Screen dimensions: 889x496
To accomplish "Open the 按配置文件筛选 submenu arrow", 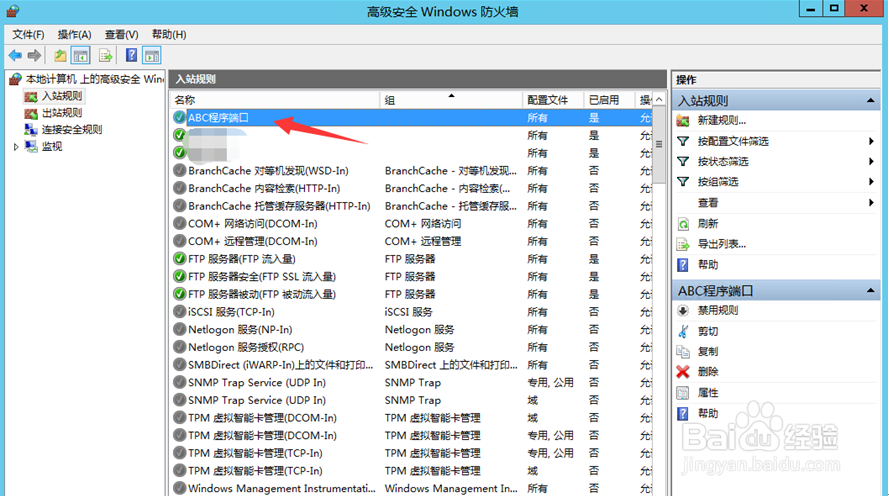I will [x=871, y=141].
